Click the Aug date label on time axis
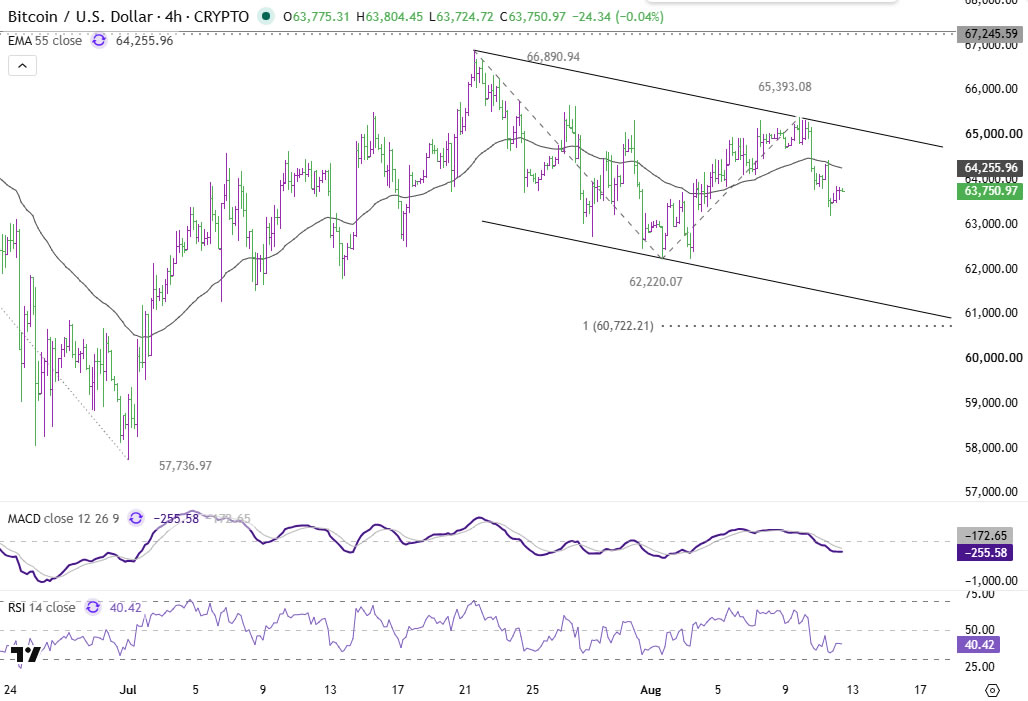This screenshot has width=1028, height=701. tap(650, 690)
